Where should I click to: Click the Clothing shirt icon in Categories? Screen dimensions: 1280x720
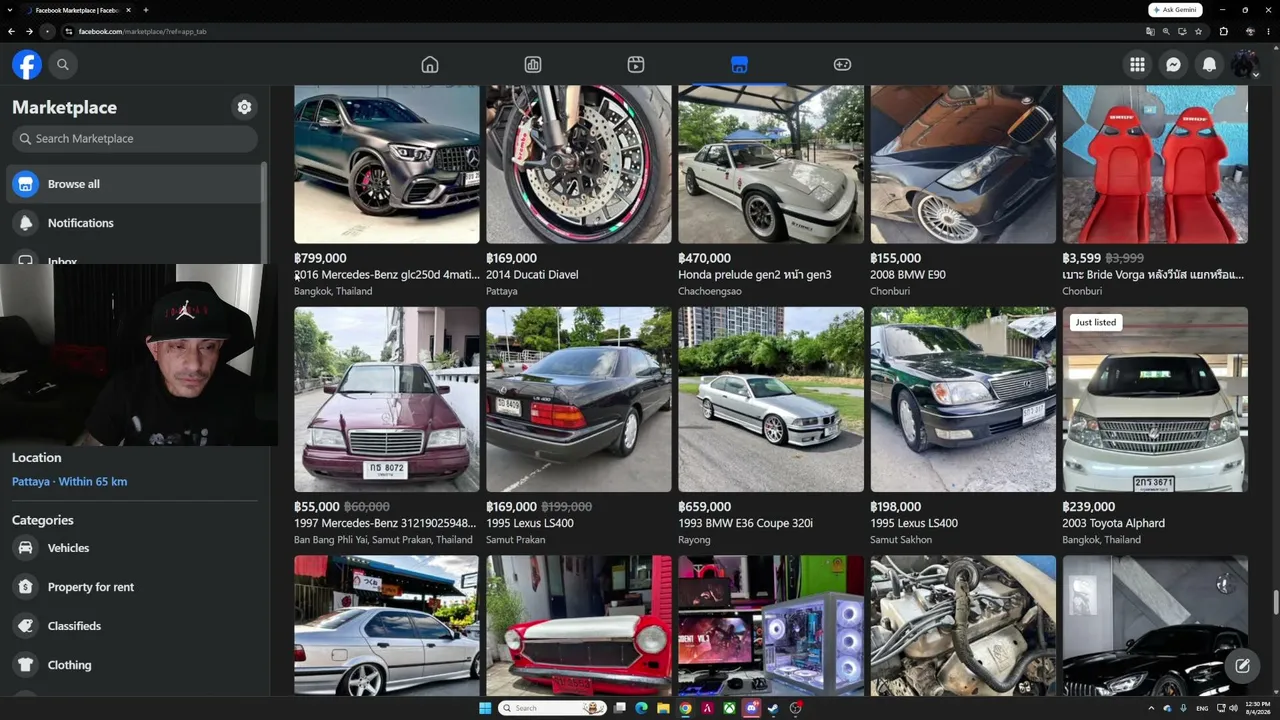click(x=26, y=665)
